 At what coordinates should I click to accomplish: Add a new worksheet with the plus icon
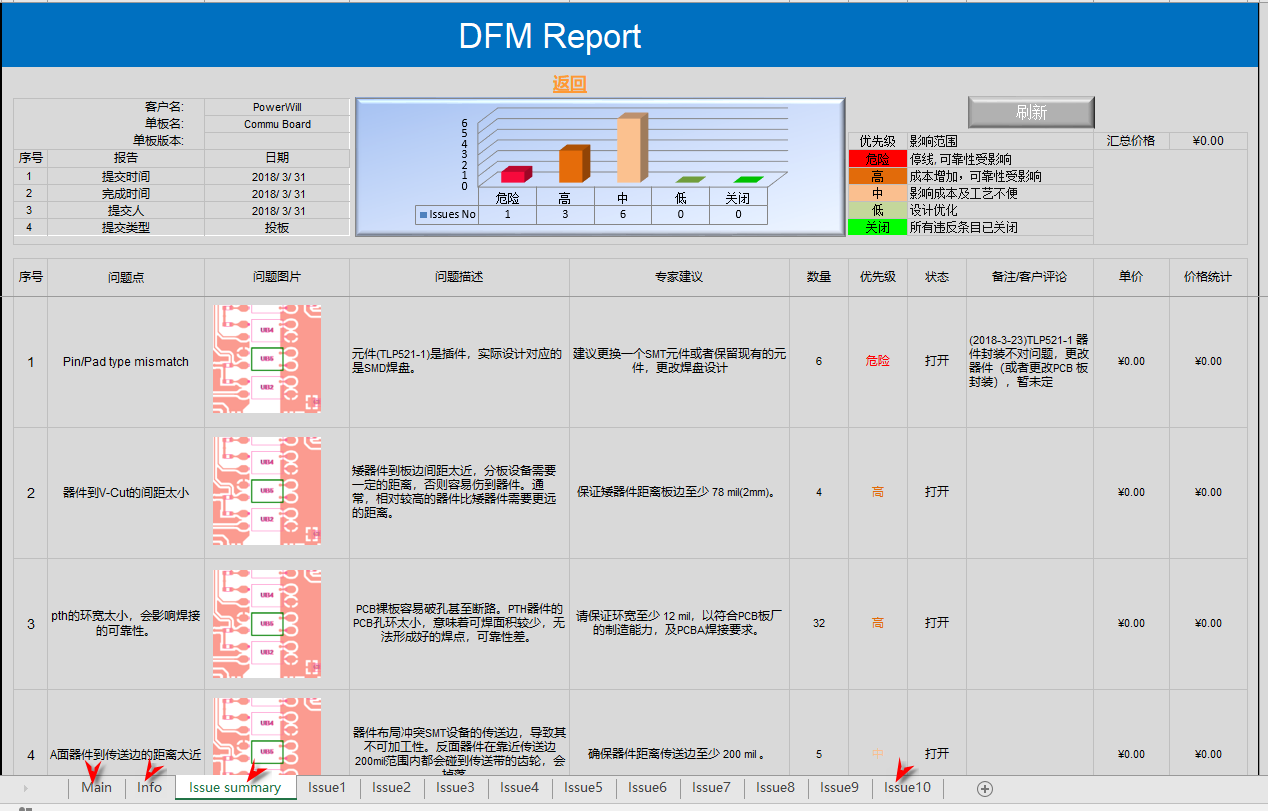coord(987,788)
